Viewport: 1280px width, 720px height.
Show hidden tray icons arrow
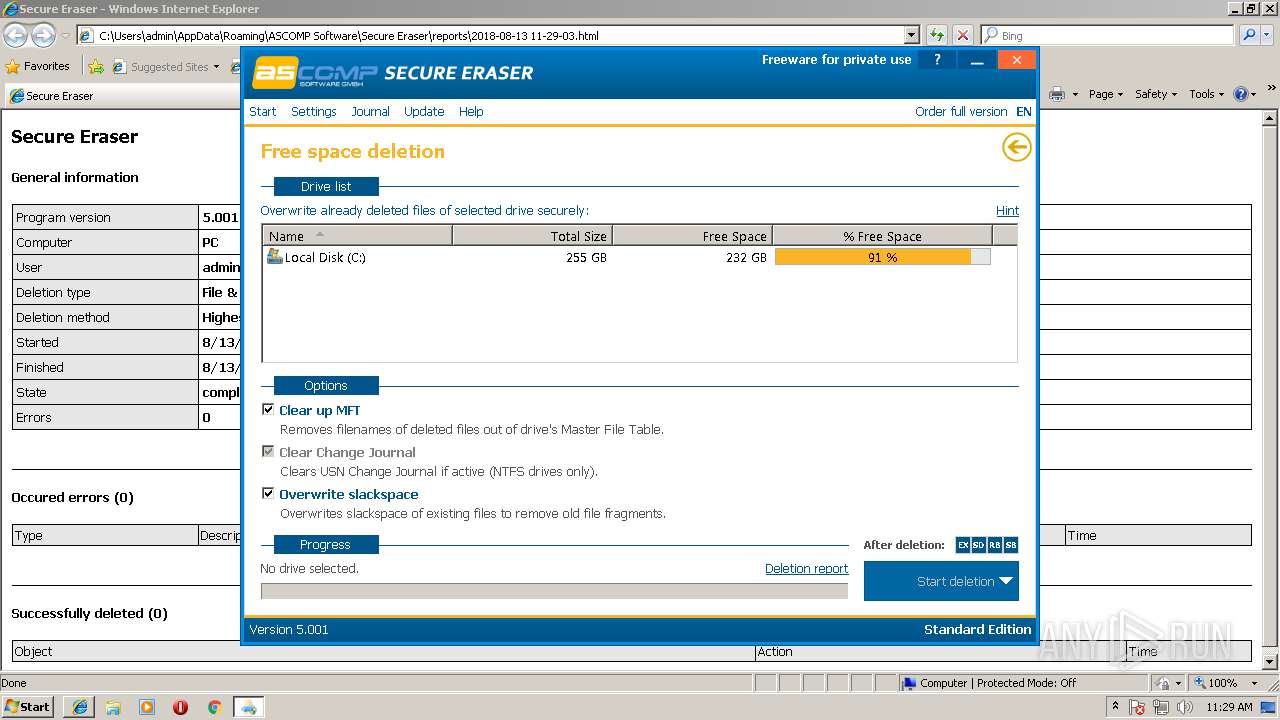[x=1115, y=707]
